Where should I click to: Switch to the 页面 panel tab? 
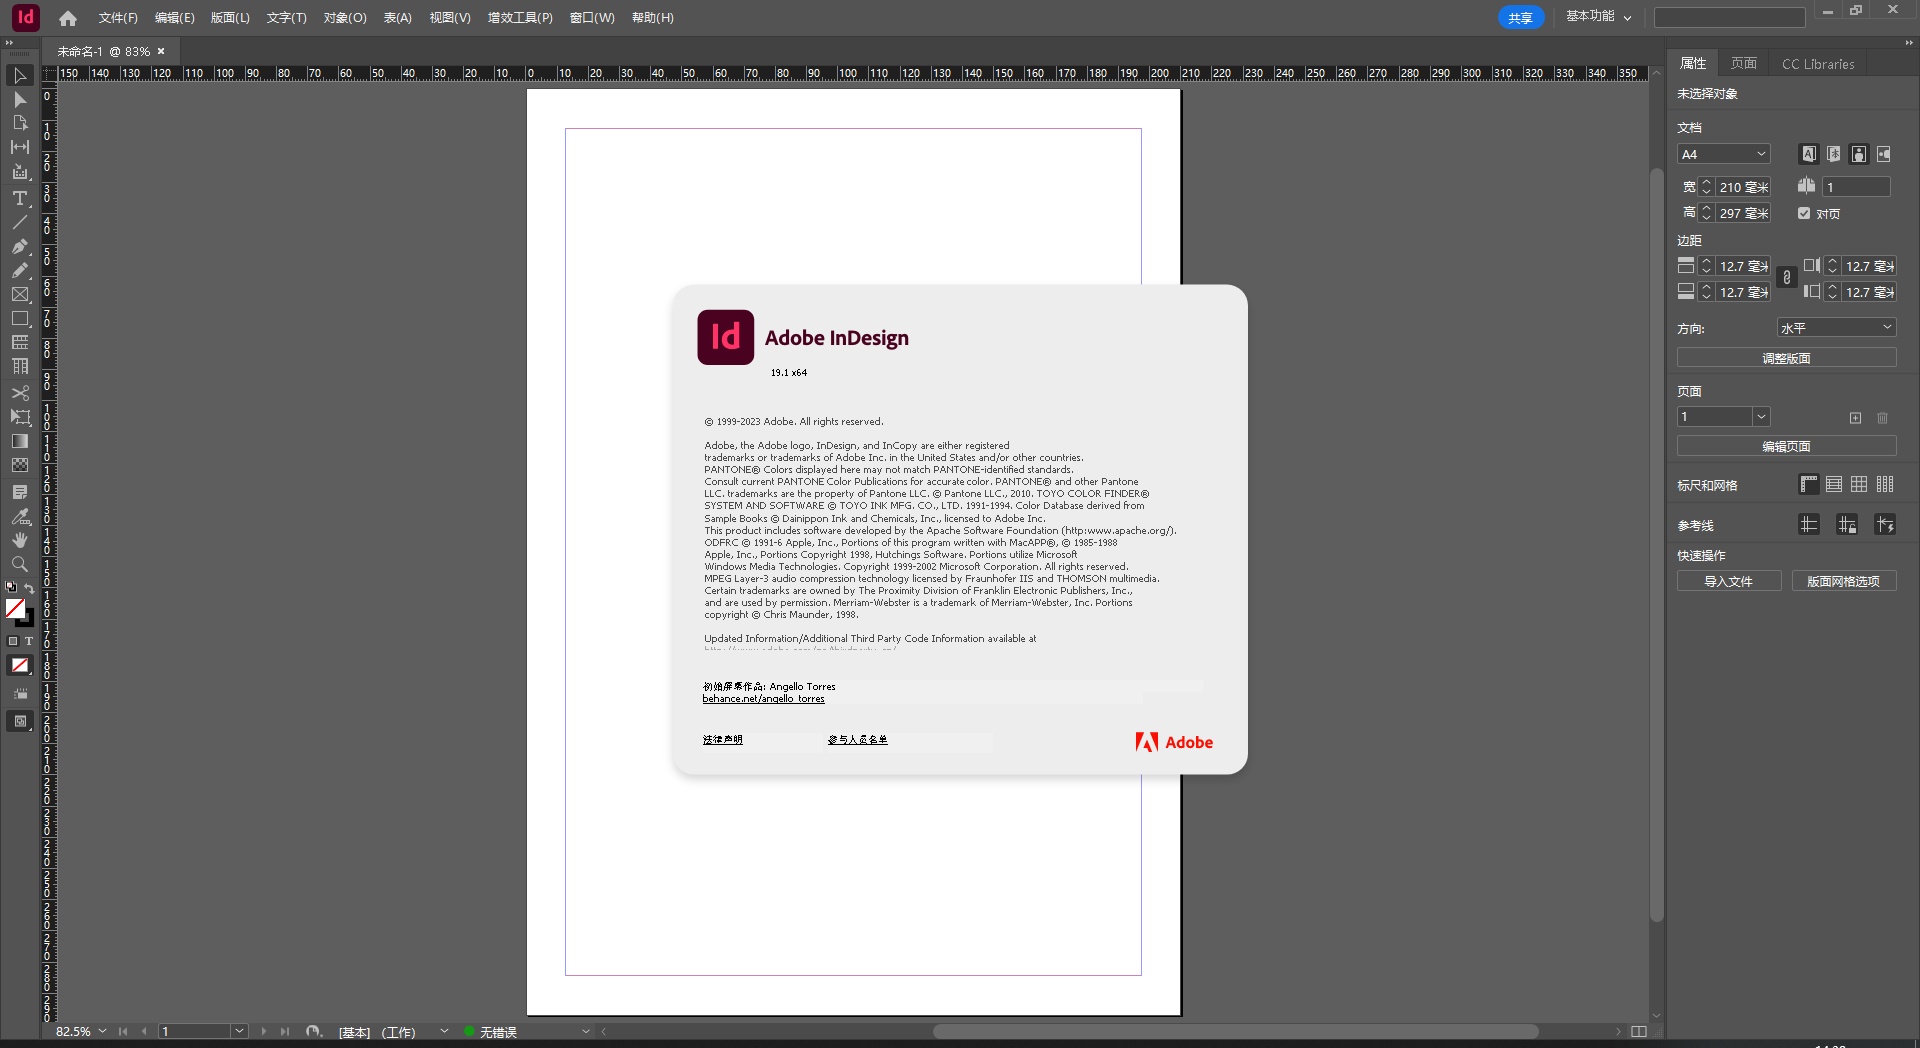1744,63
